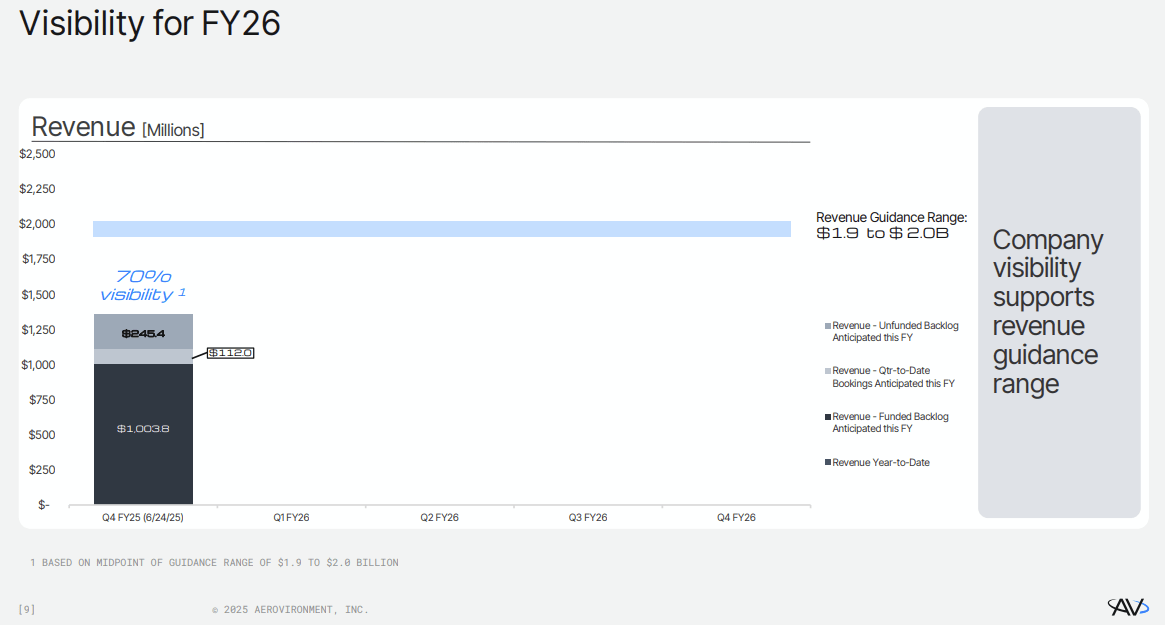
Task: Click the "Visibility for FY26" slide title
Action: click(x=150, y=23)
